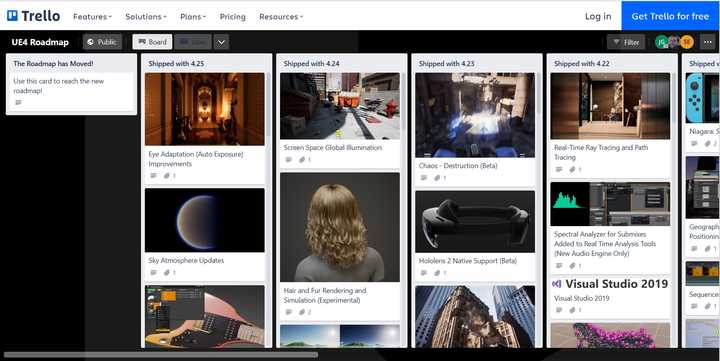Open the board menu three-dots icon
The width and height of the screenshot is (720, 361).
708,42
